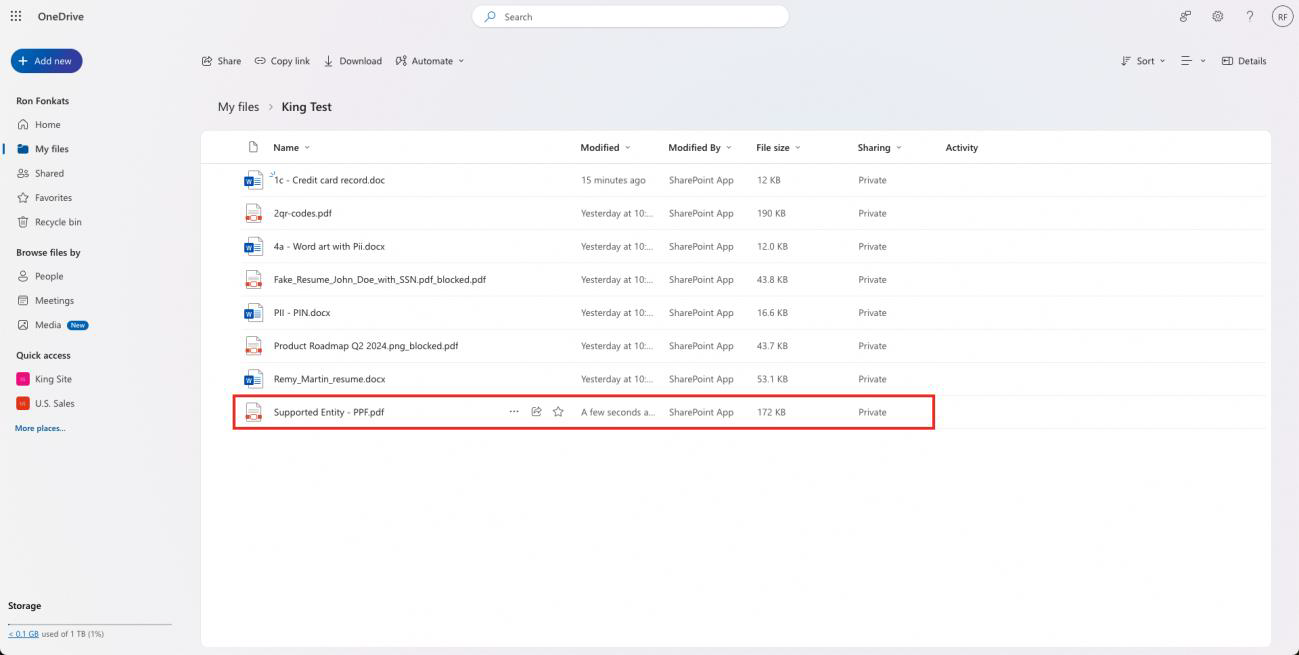1299x655 pixels.
Task: Open the Sort dropdown
Action: [x=1144, y=61]
